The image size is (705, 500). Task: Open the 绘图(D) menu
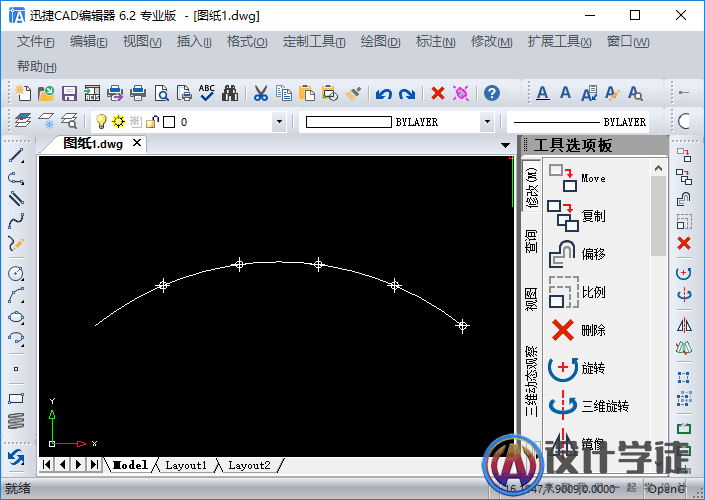380,42
